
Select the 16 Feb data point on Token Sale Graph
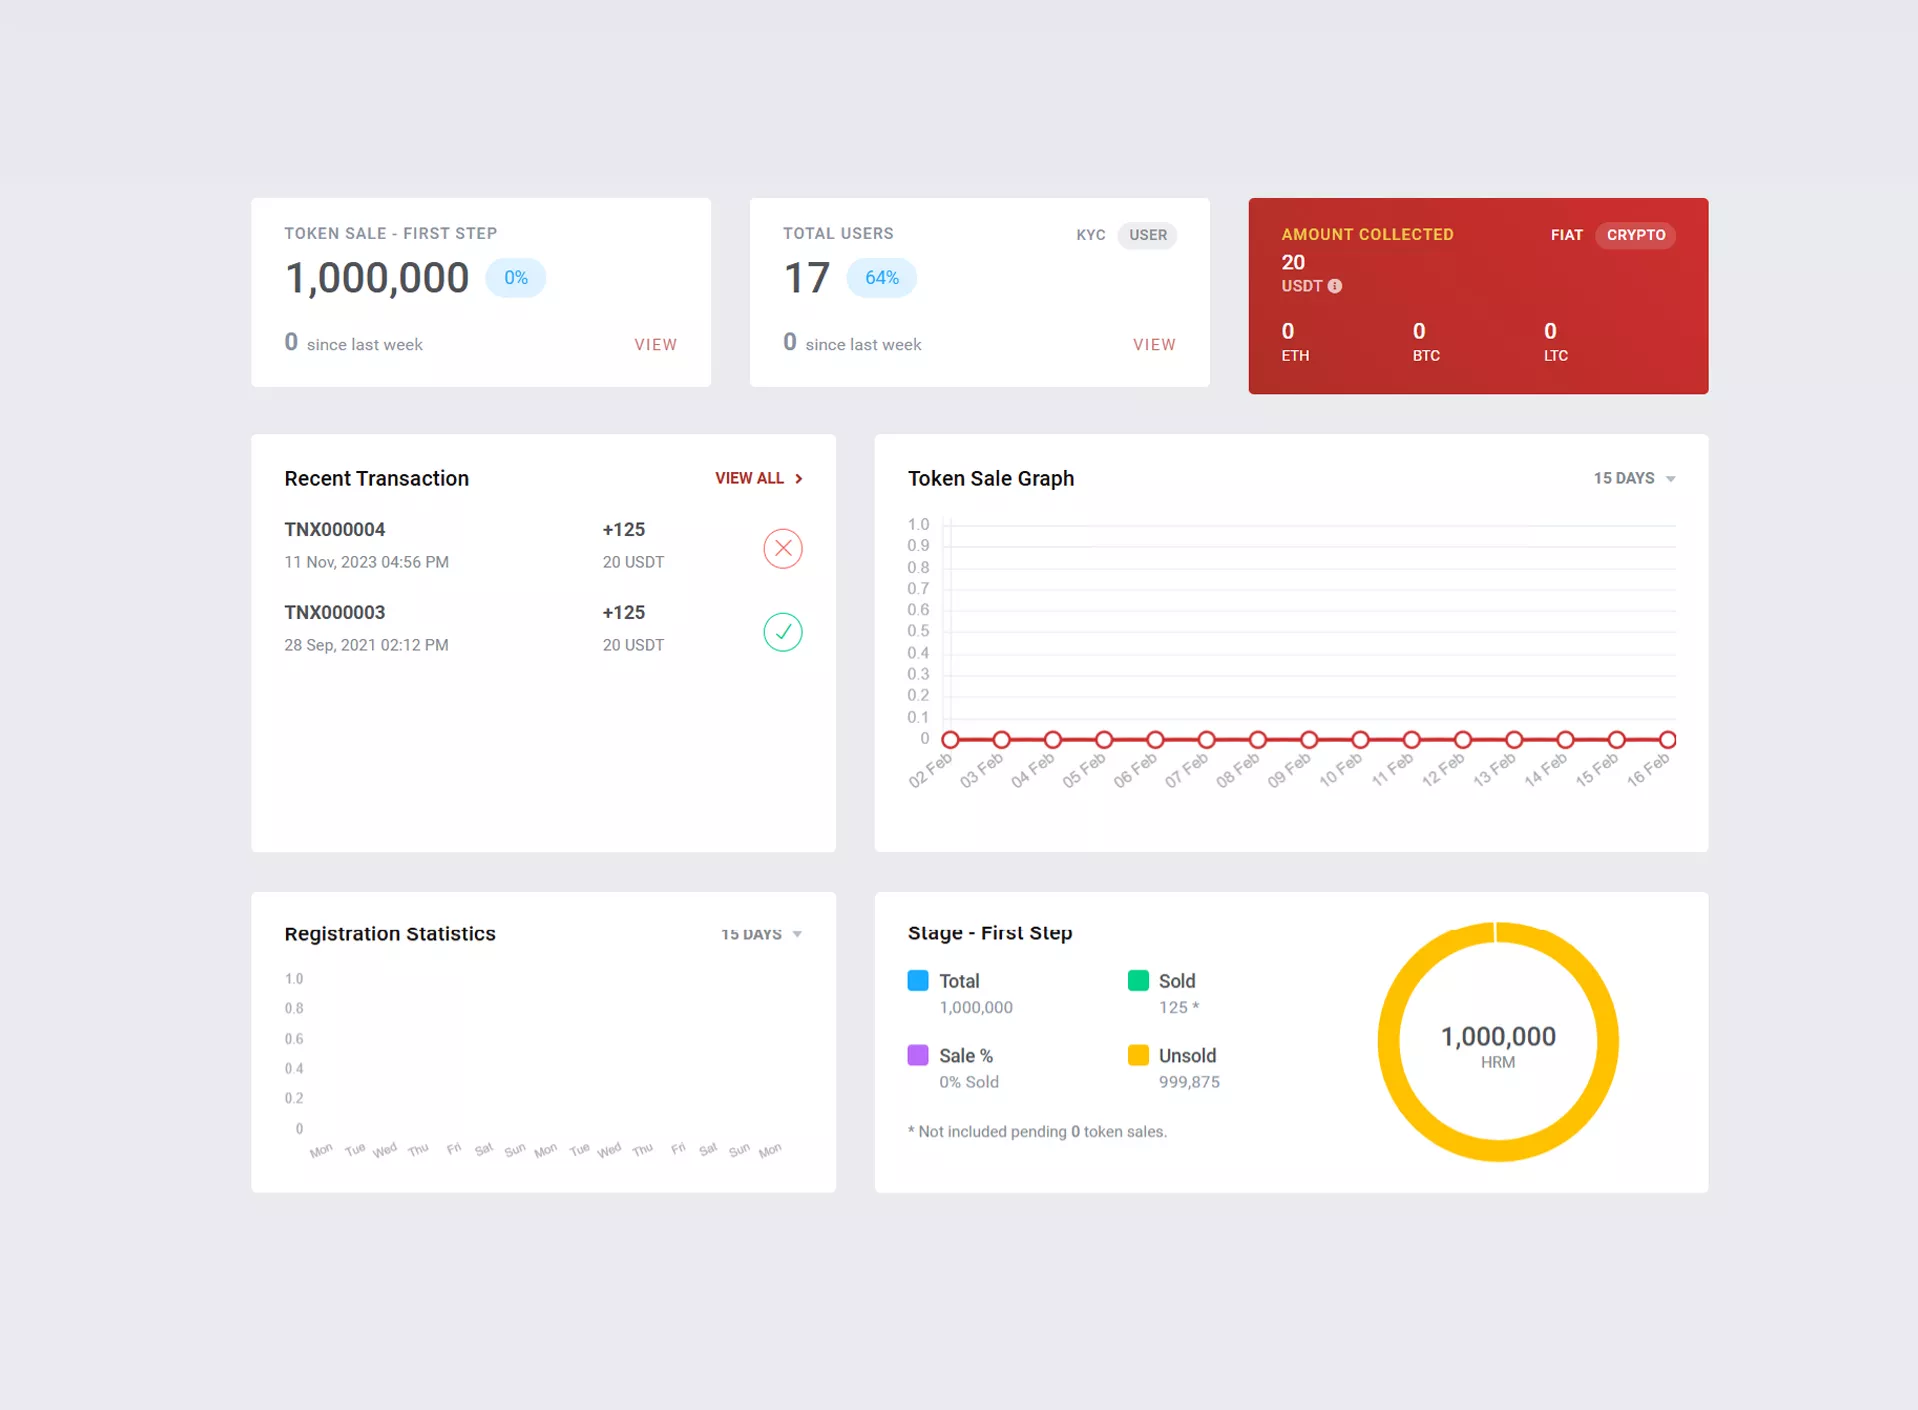pos(1666,738)
